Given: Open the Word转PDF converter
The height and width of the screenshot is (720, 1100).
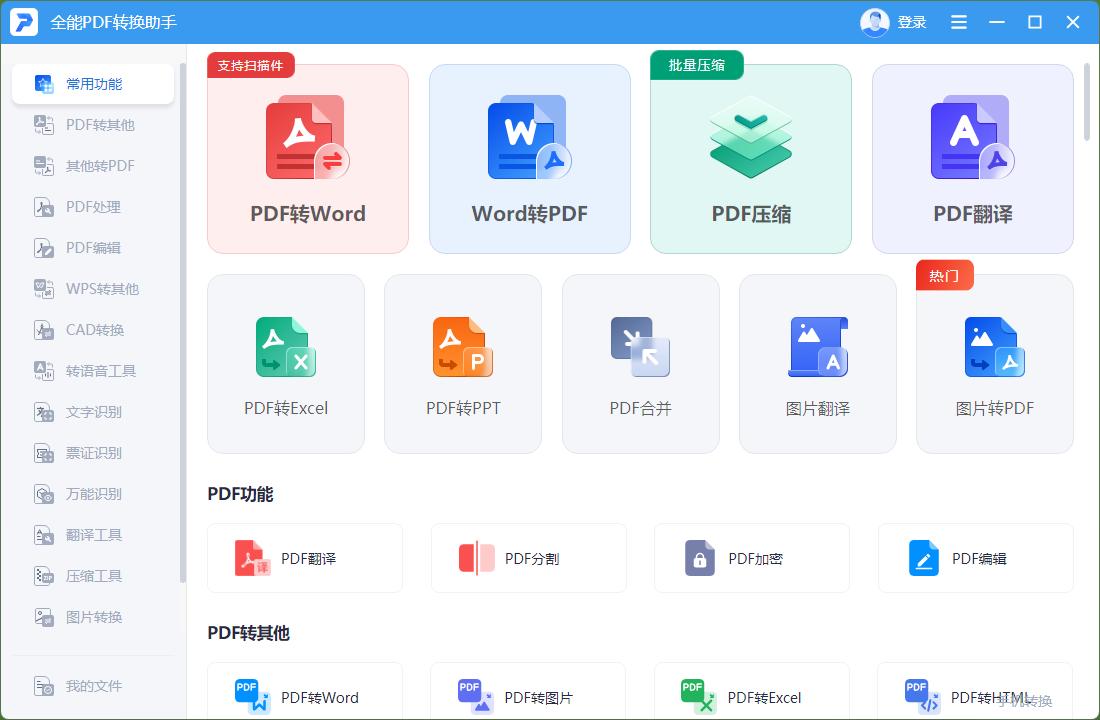Looking at the screenshot, I should tap(529, 160).
